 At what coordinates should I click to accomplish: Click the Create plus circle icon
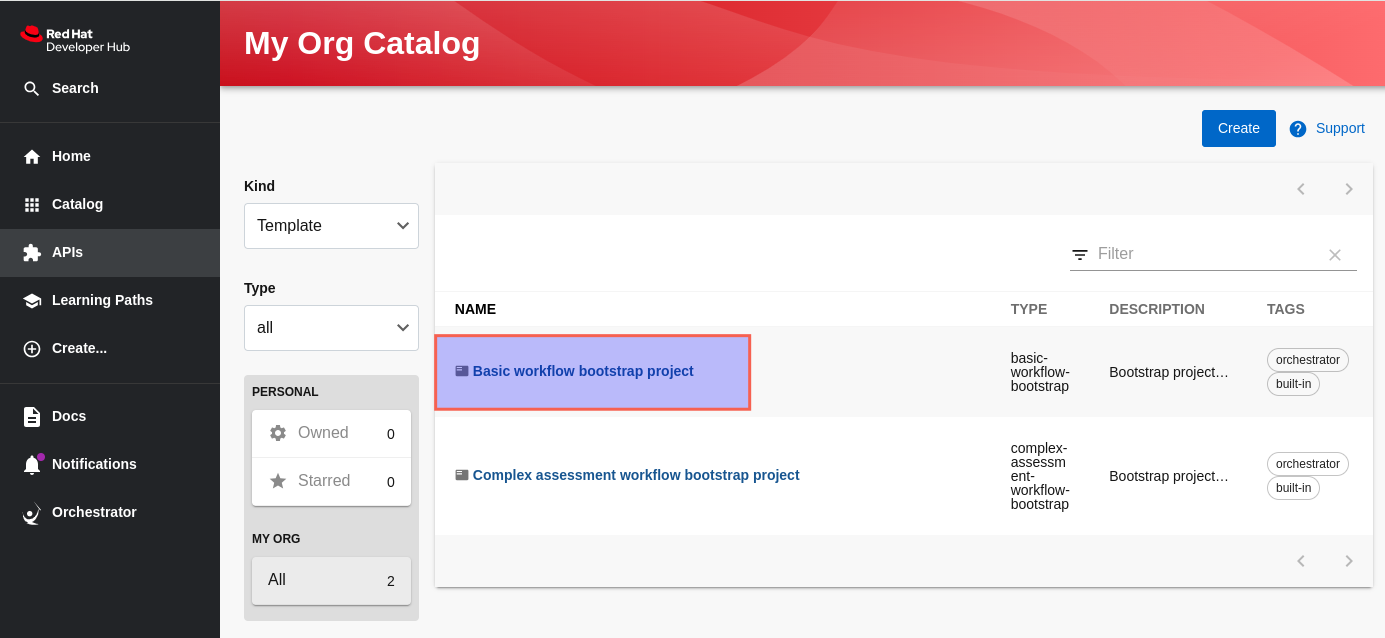[32, 349]
